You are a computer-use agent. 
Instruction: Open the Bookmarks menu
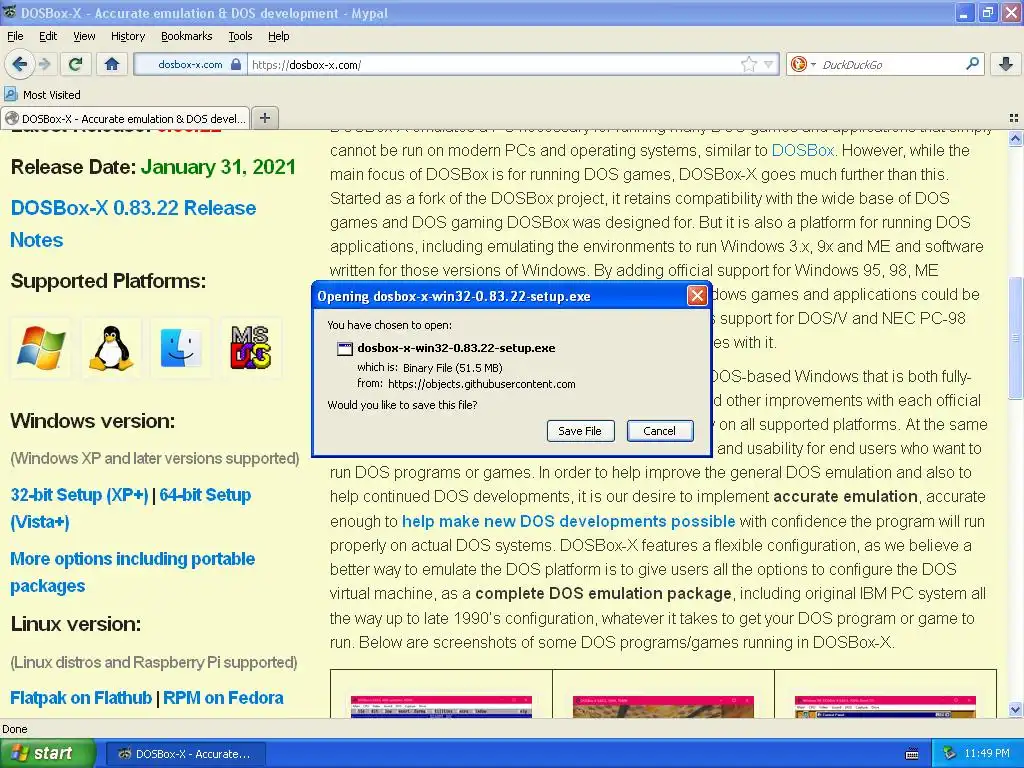(186, 36)
